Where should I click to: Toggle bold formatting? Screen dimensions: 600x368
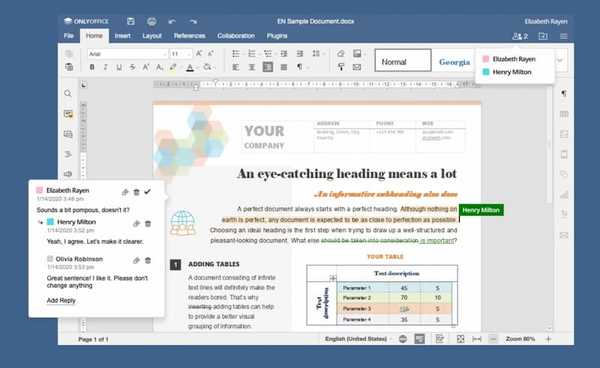coord(92,67)
